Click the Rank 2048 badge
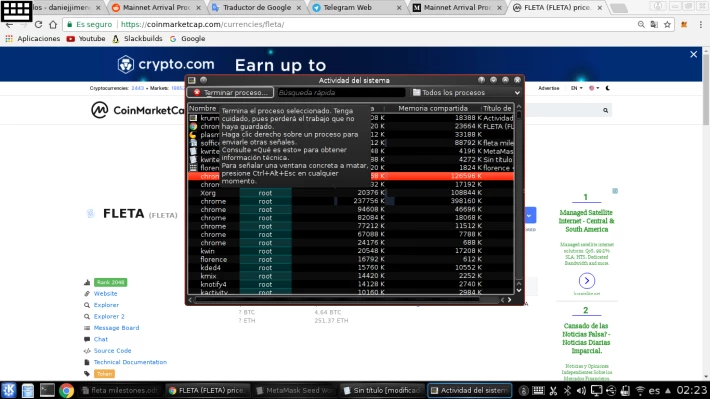Viewport: 710px width, 399px height. point(110,282)
